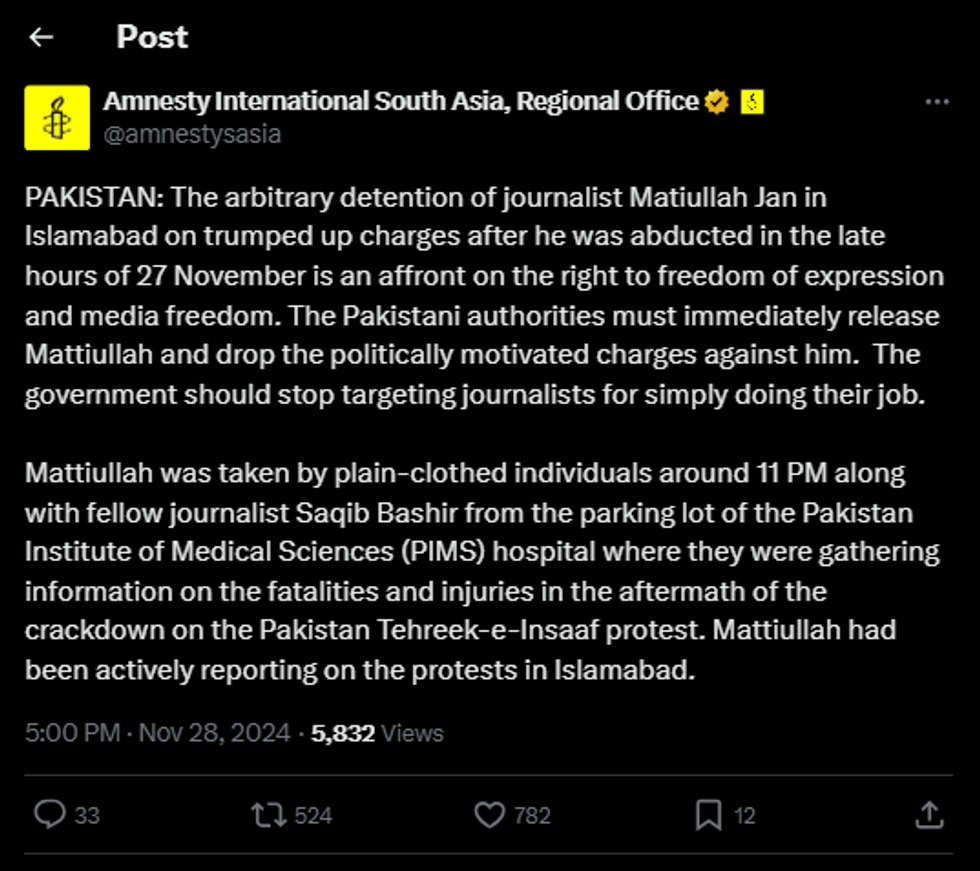Screen dimensions: 980x871
Task: Click the bookmark count 12
Action: 745,816
